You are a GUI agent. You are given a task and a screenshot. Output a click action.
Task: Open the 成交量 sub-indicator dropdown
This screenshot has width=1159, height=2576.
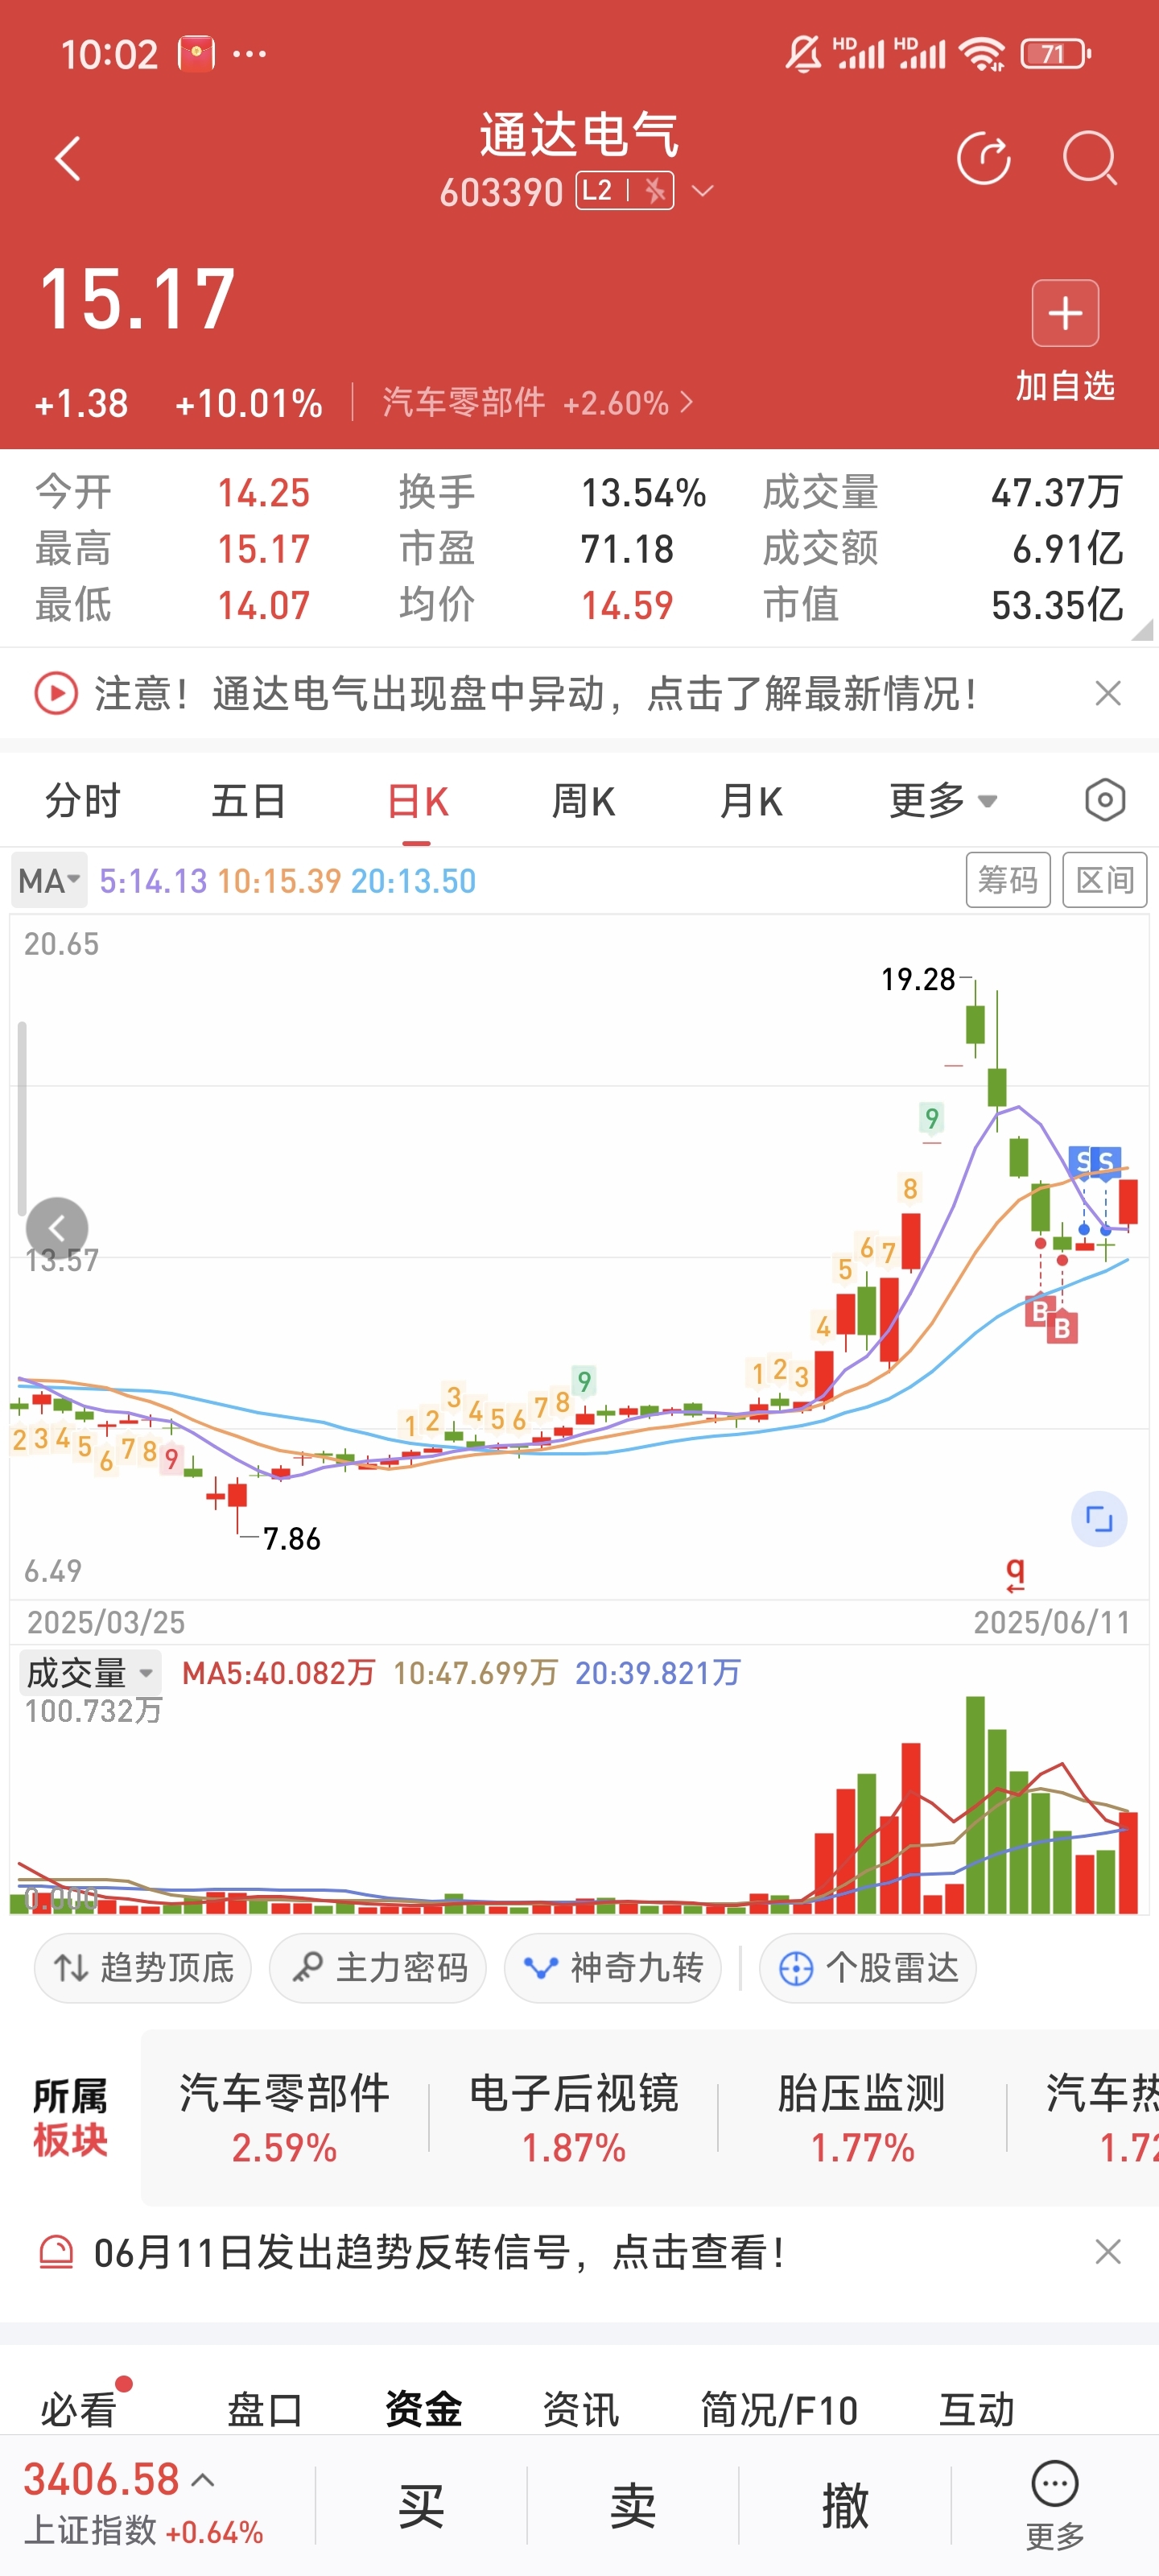tap(90, 1672)
